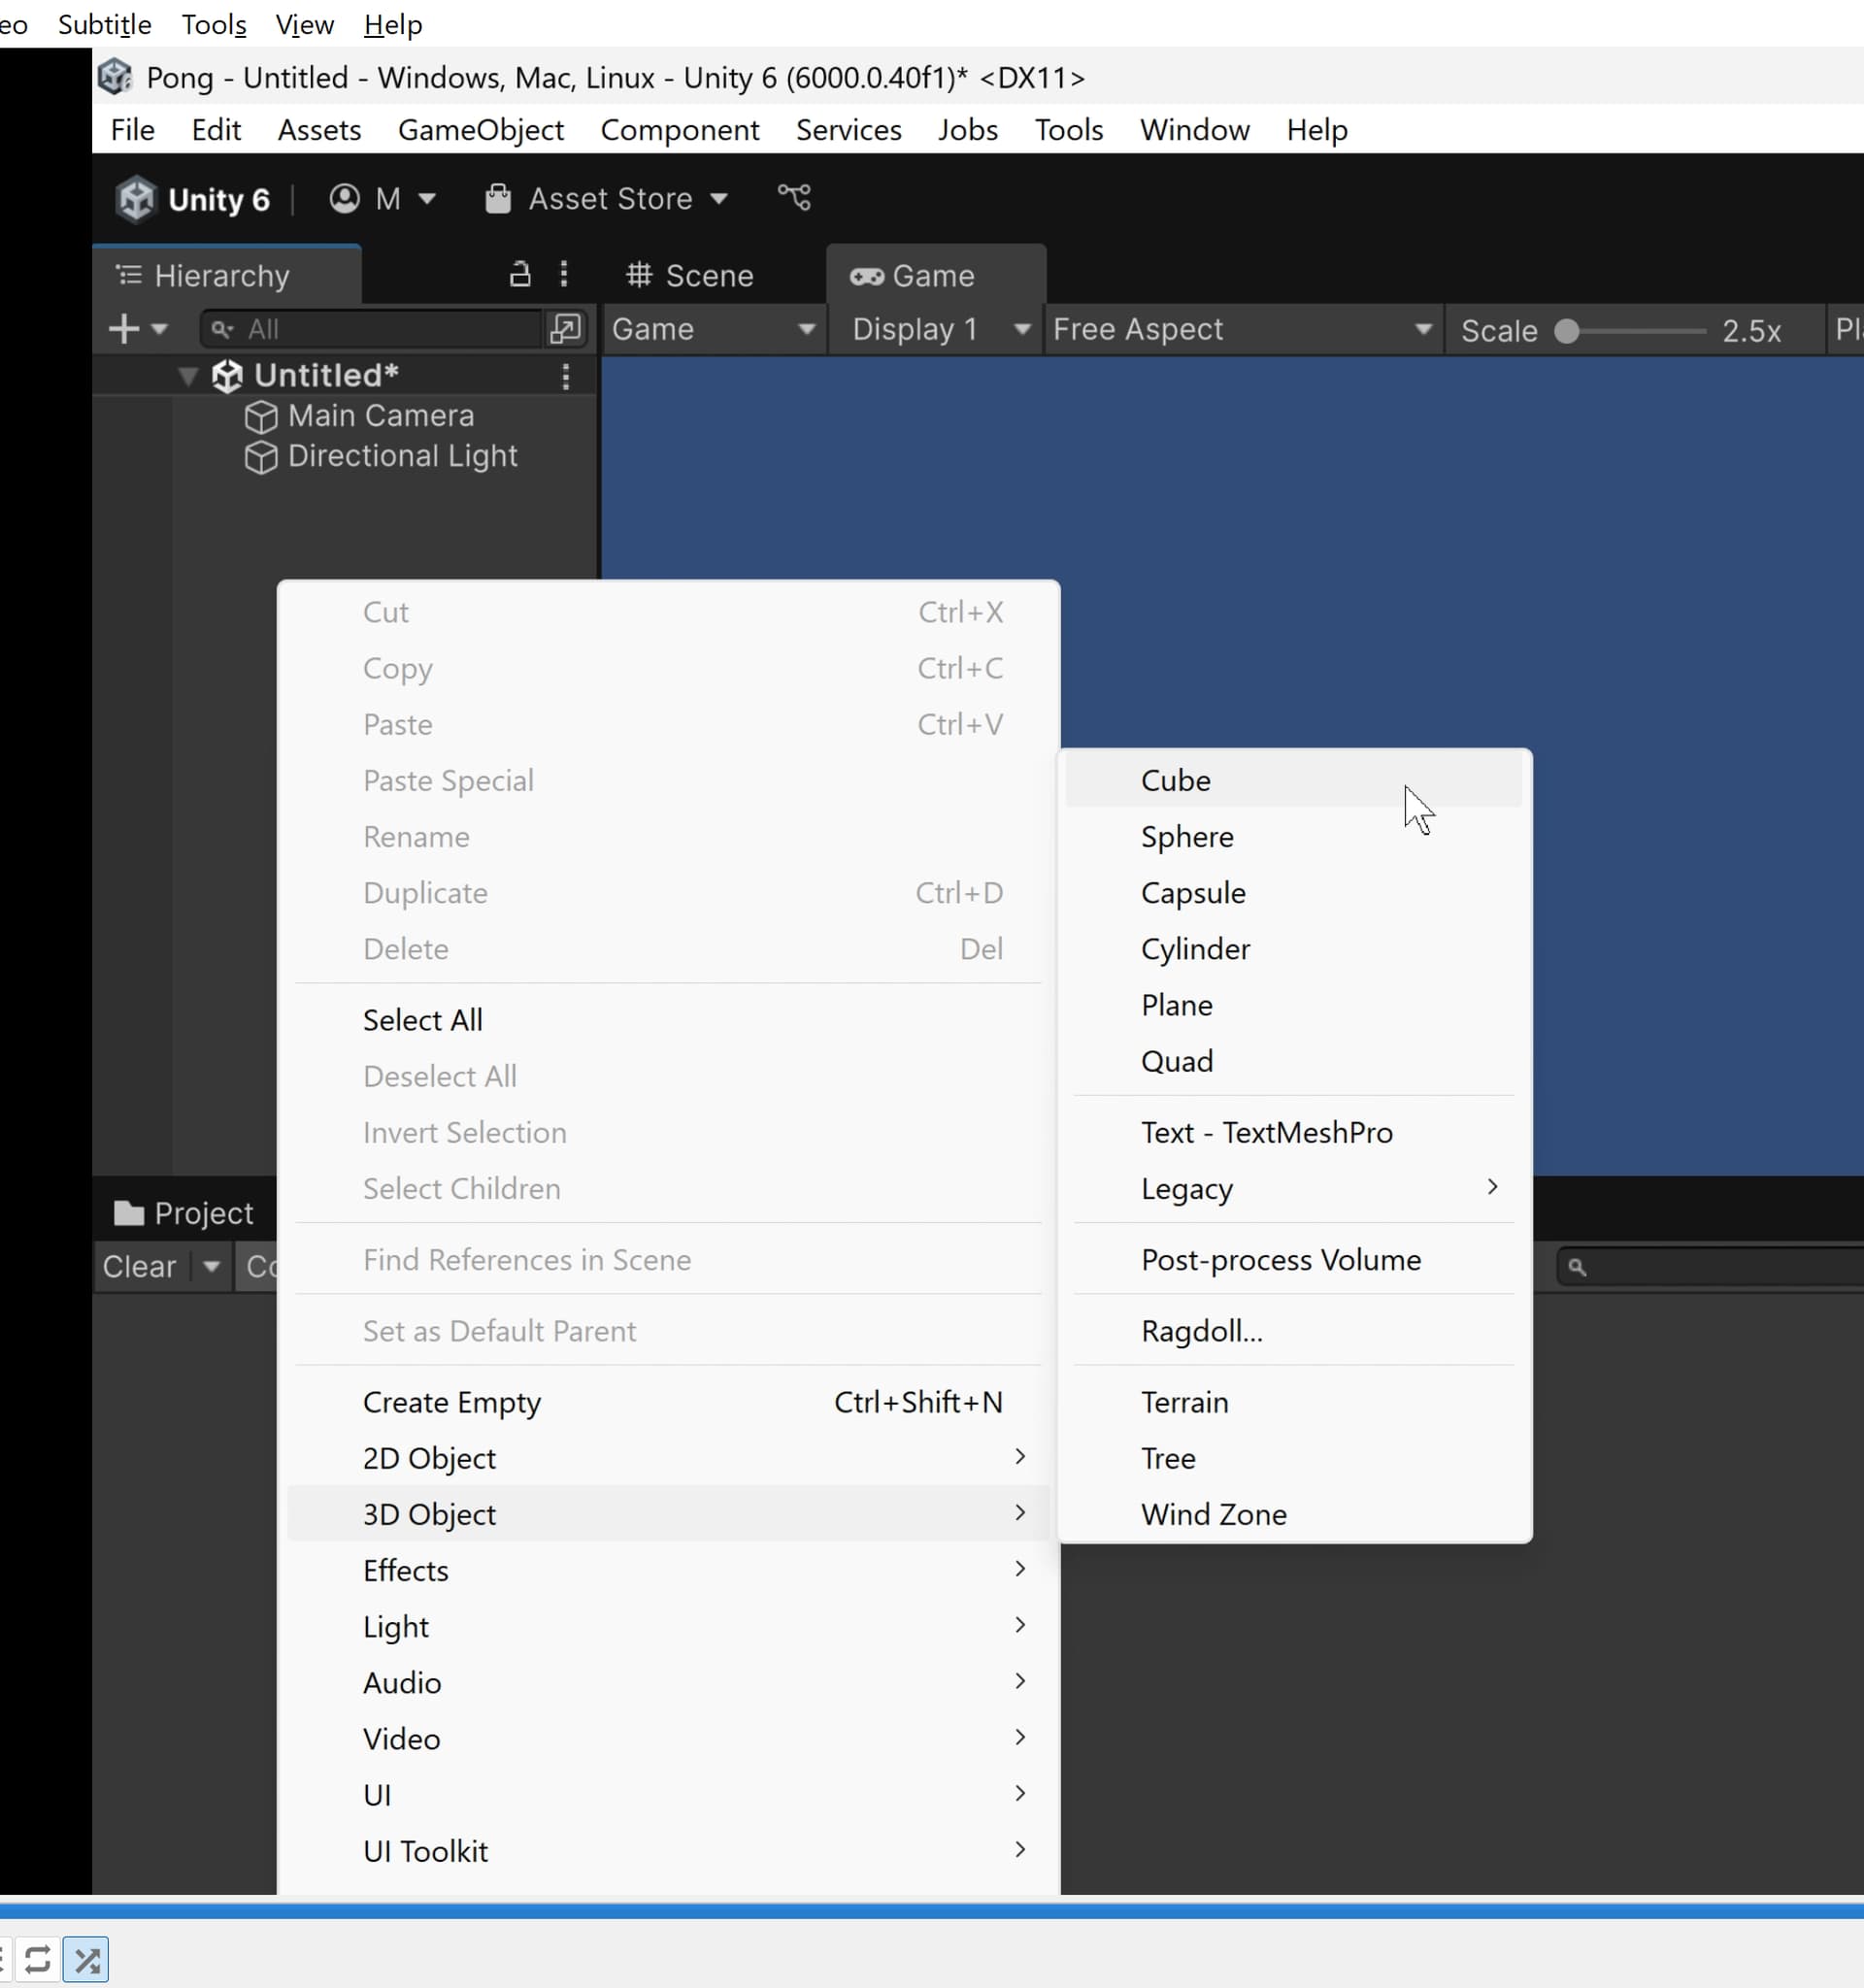
Task: Switch to the Scene tab
Action: tap(691, 275)
